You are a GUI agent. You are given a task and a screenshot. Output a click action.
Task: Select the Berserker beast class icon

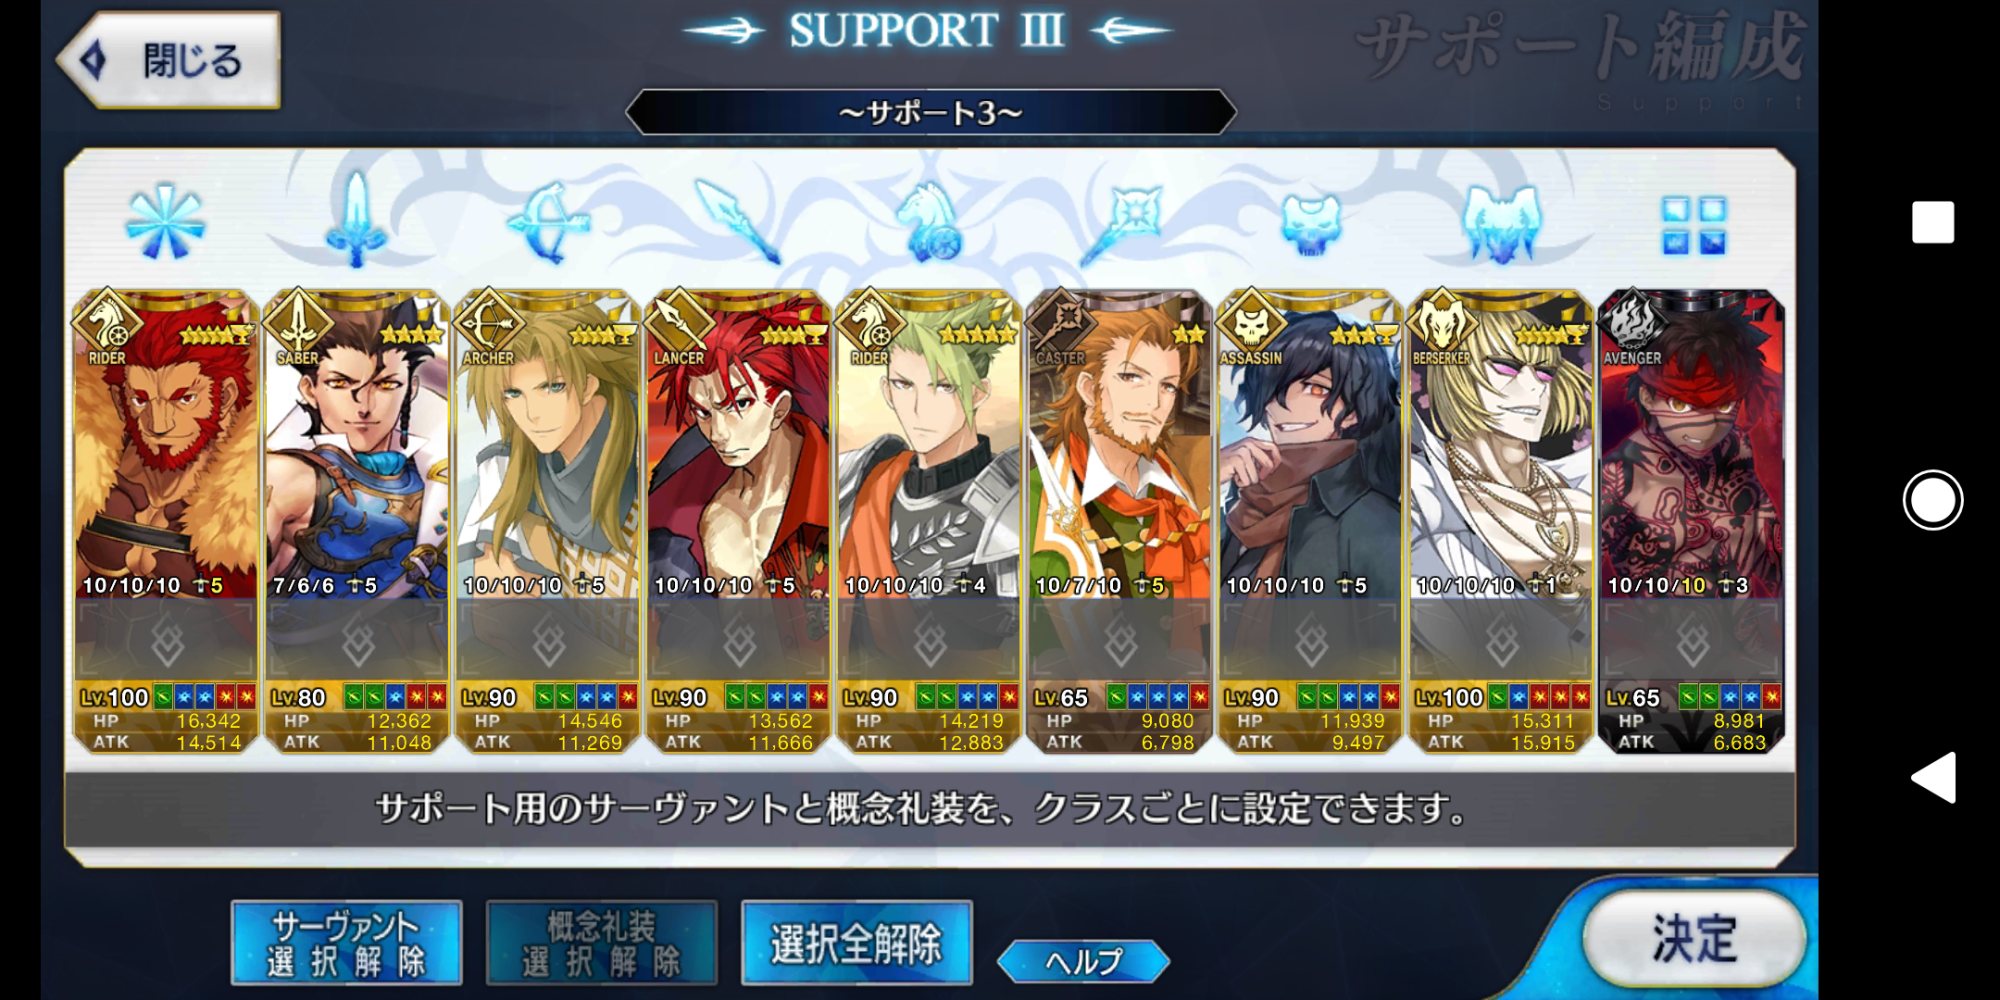pos(1502,222)
